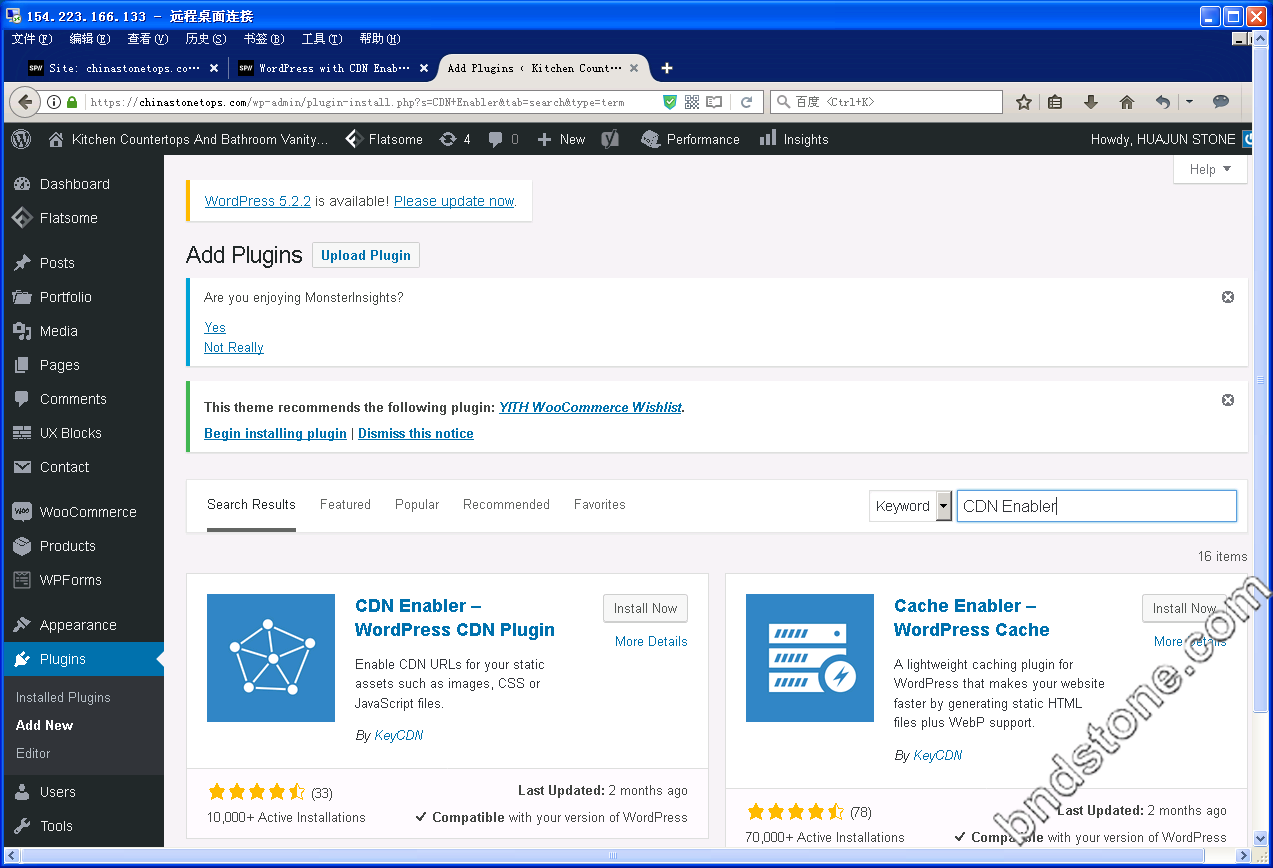Open comments bubble in admin bar
Screen dimensions: 1273x868
point(504,139)
